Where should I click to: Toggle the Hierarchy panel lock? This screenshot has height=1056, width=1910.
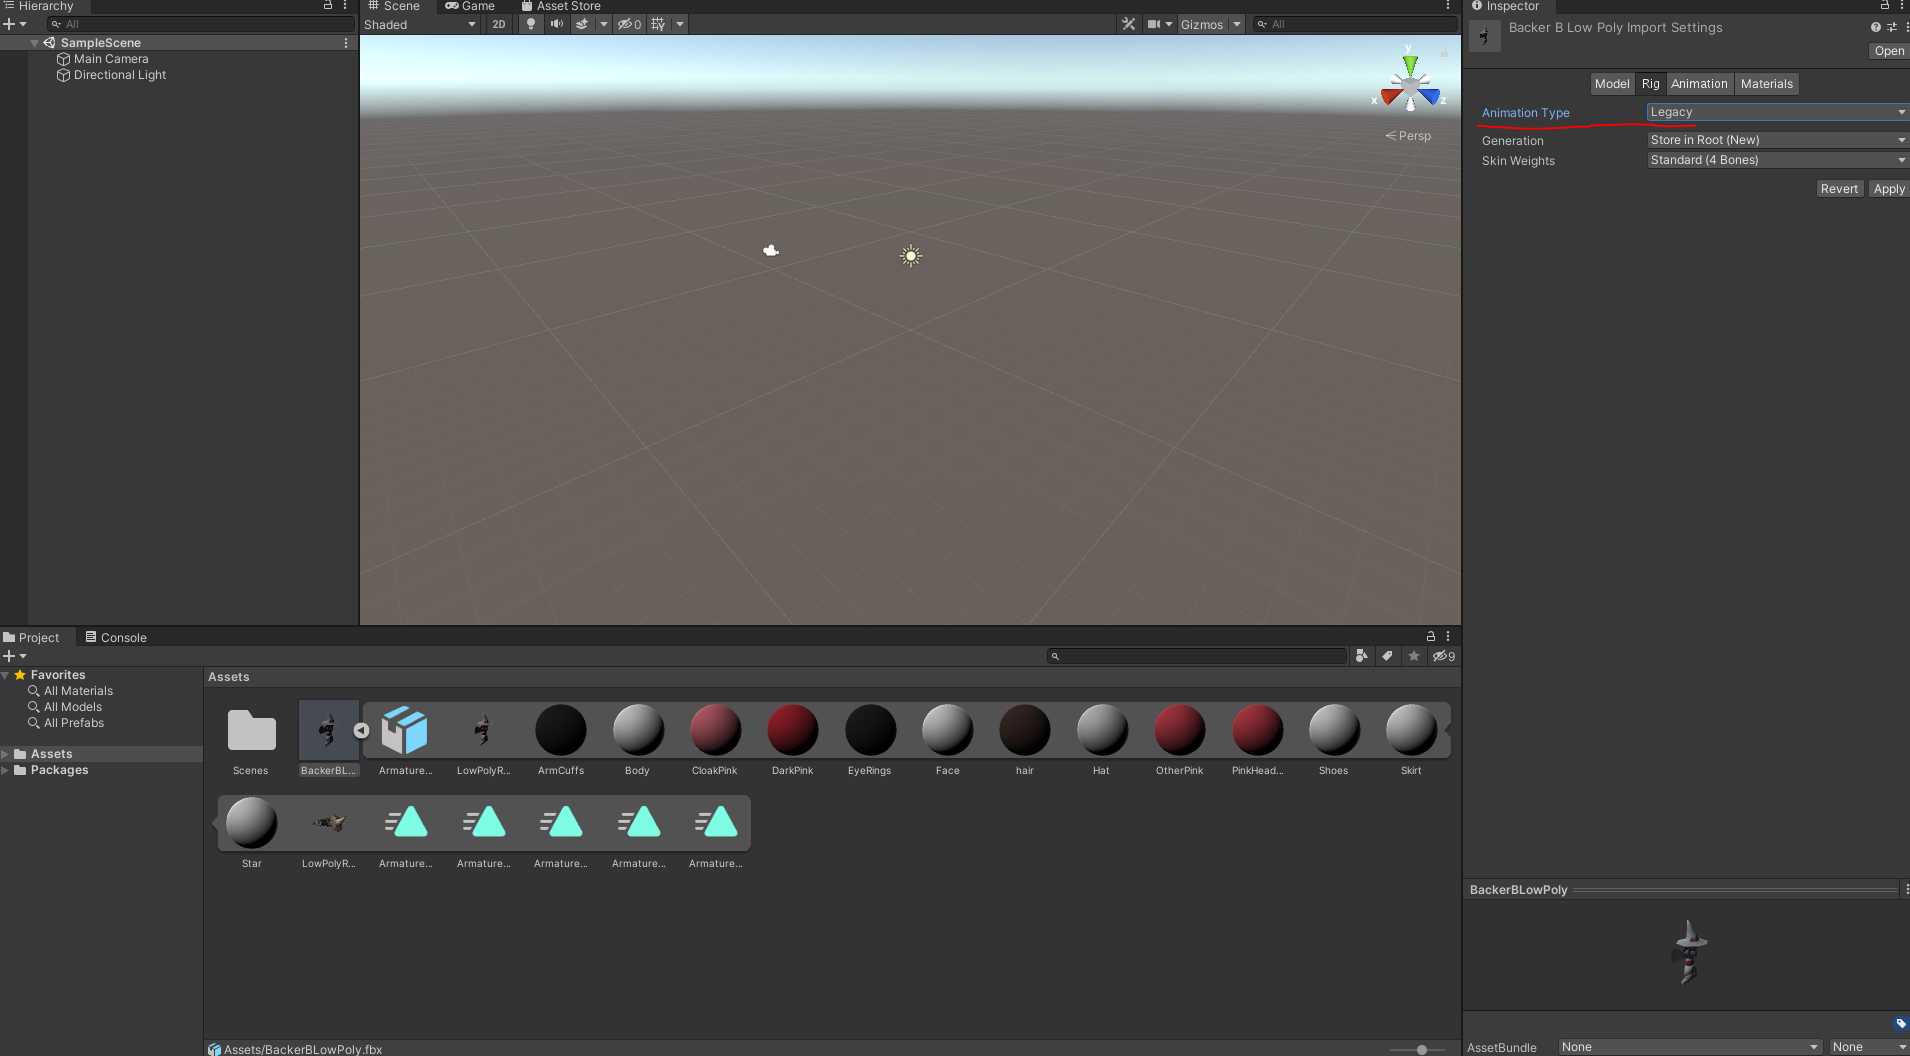(328, 6)
